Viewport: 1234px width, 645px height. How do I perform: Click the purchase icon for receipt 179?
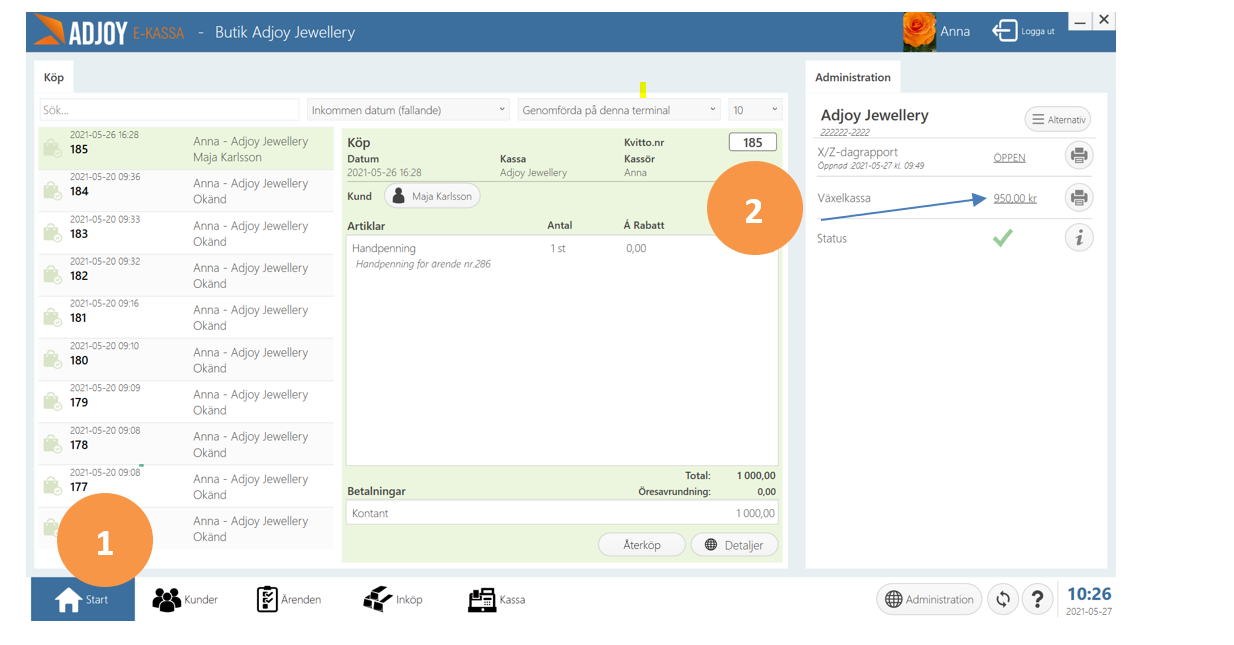click(52, 401)
